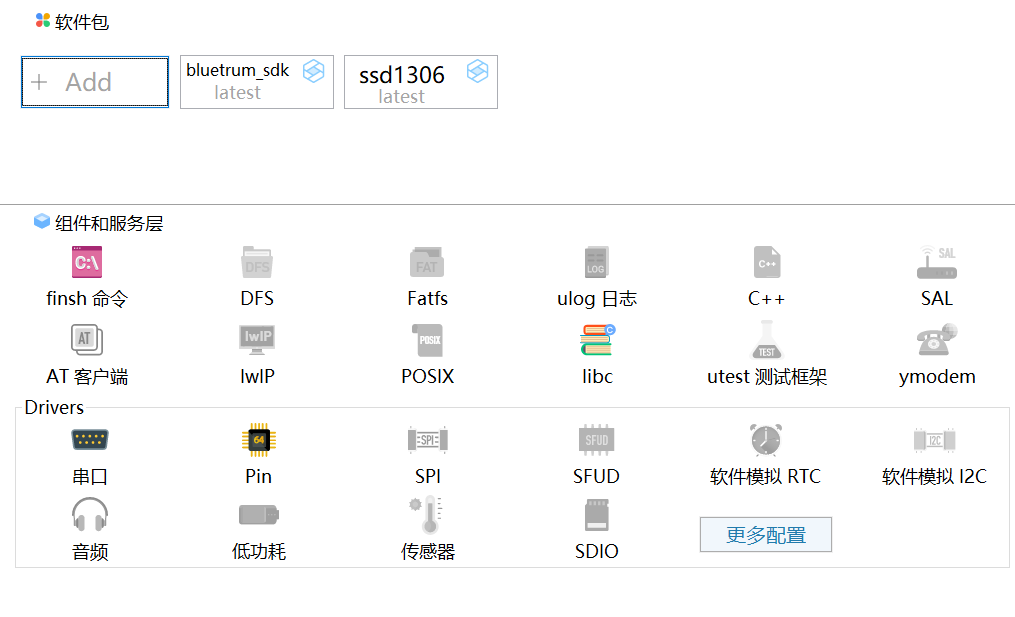
Task: Enable the lwIP network icon
Action: pyautogui.click(x=257, y=340)
